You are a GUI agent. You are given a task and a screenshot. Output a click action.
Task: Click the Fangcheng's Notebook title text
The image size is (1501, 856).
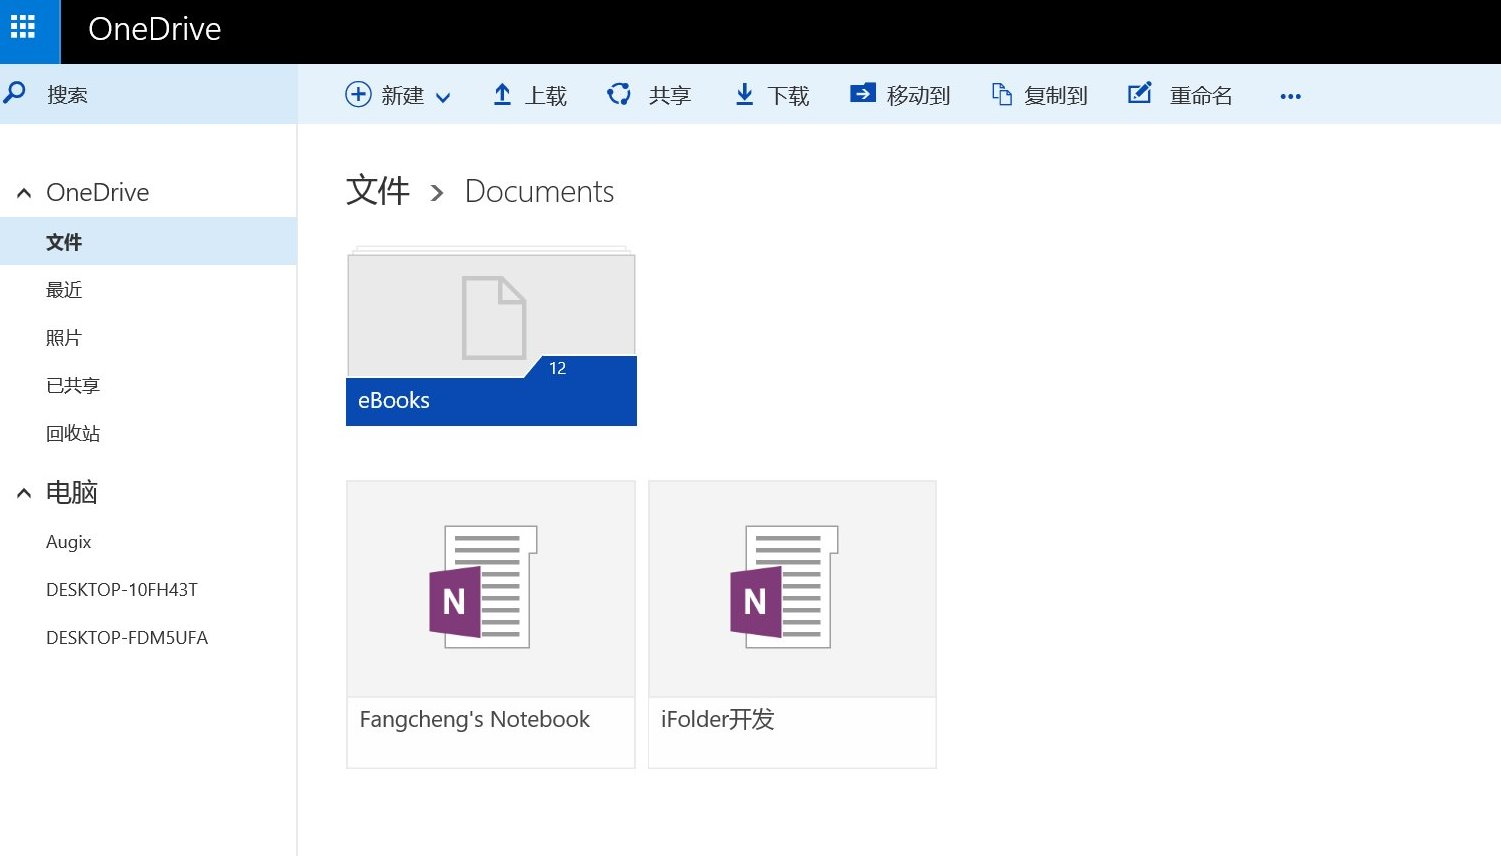click(x=474, y=719)
